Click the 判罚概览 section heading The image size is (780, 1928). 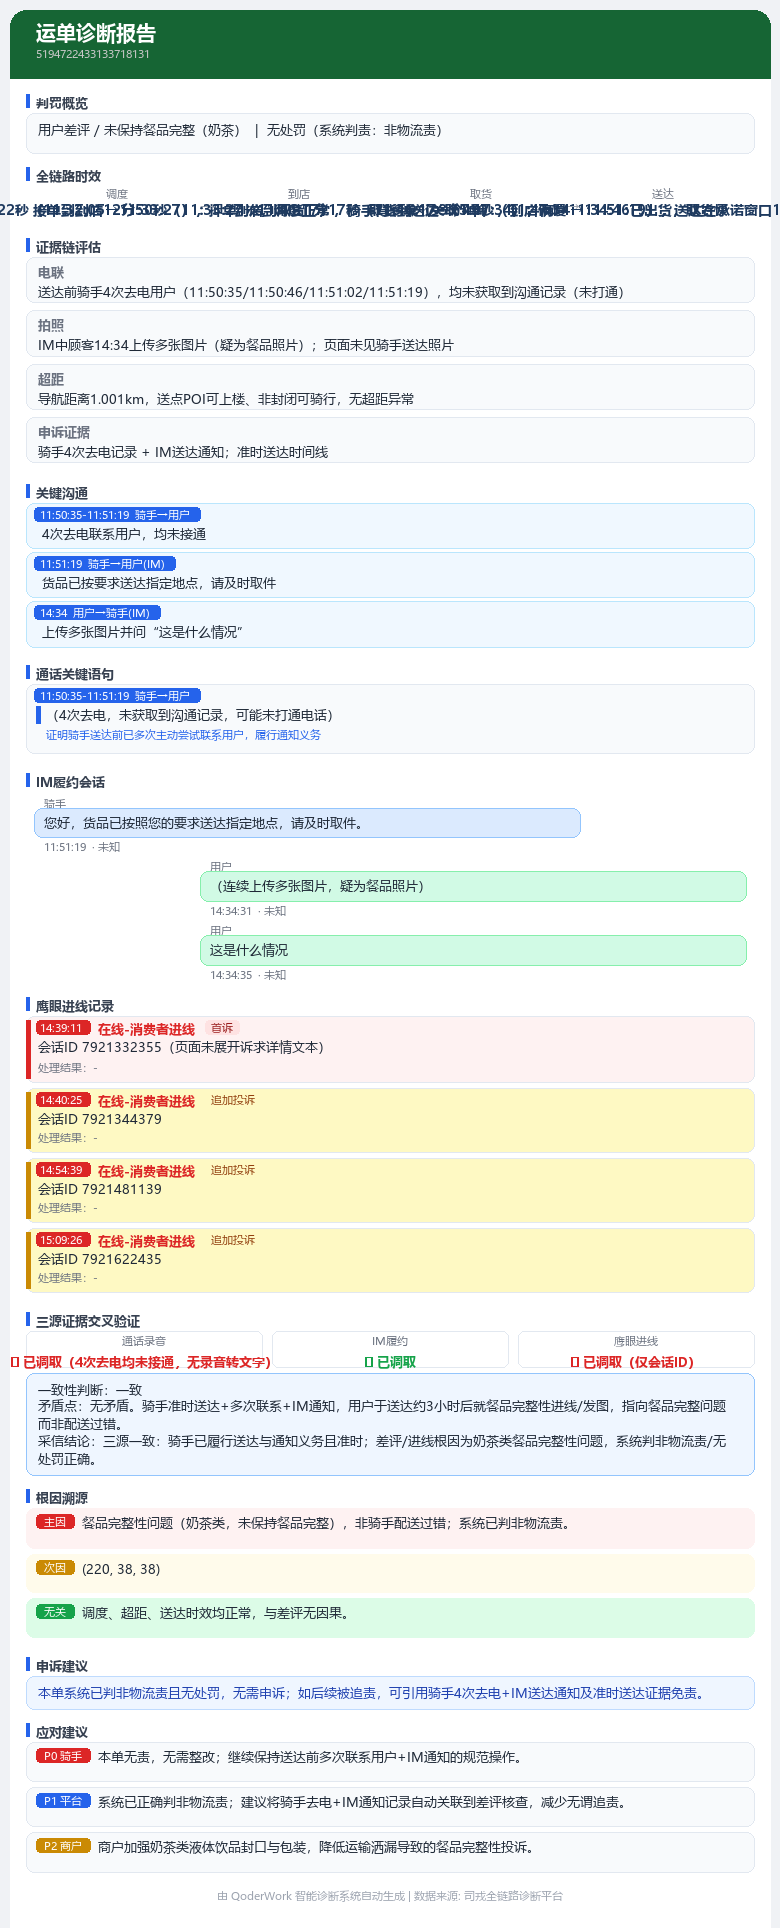(x=62, y=103)
